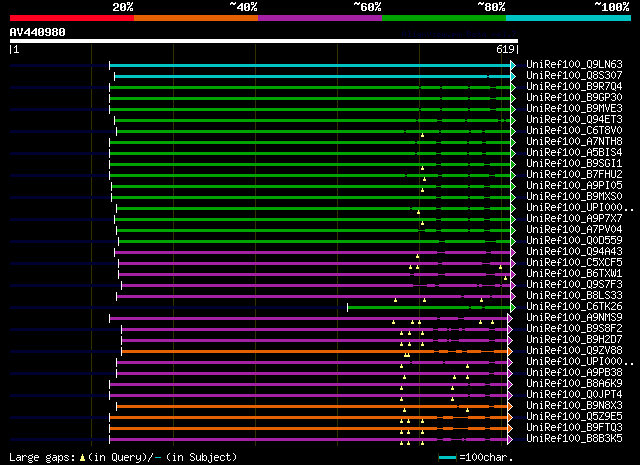640x465 pixels.
Task: Click the green arrowhead ending the B9R7Q4 bar
Action: tap(513, 87)
